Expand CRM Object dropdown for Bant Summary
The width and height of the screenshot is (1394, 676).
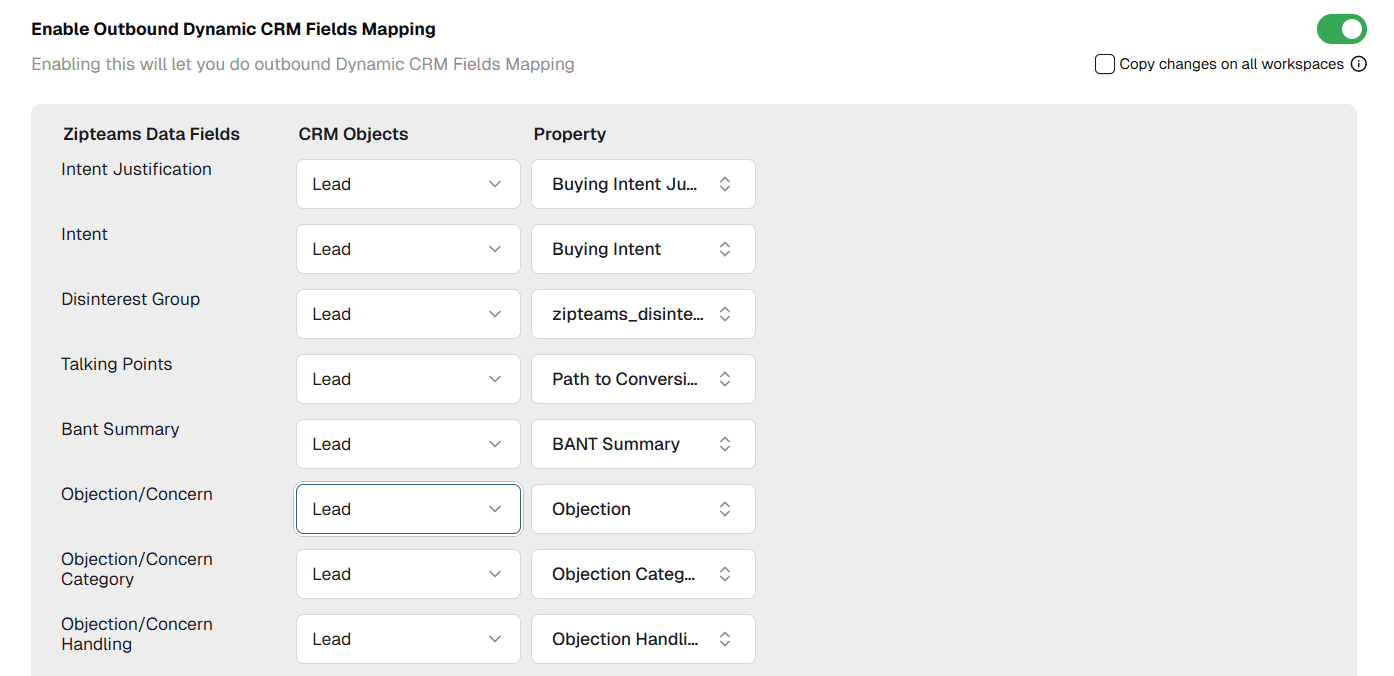click(408, 444)
